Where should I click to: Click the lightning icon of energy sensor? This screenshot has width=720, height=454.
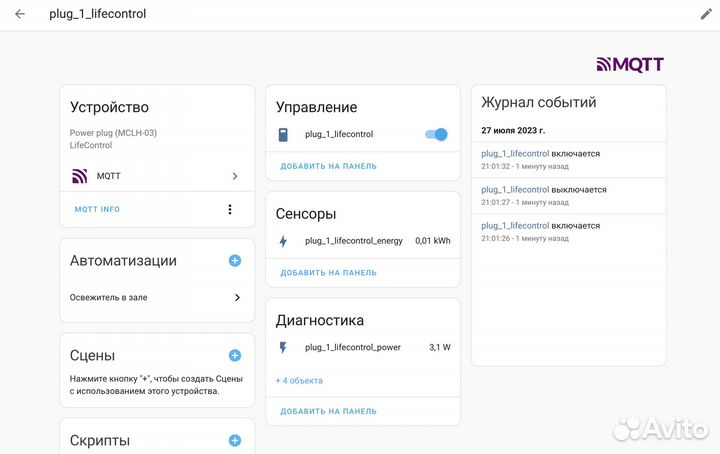(283, 241)
